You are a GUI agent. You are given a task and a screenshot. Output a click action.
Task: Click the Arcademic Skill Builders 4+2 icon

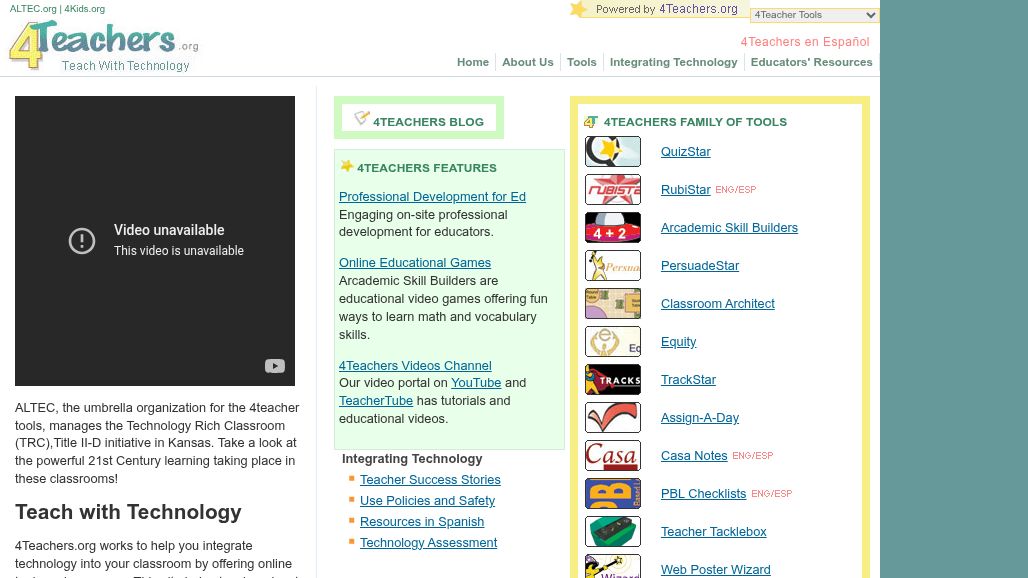612,227
